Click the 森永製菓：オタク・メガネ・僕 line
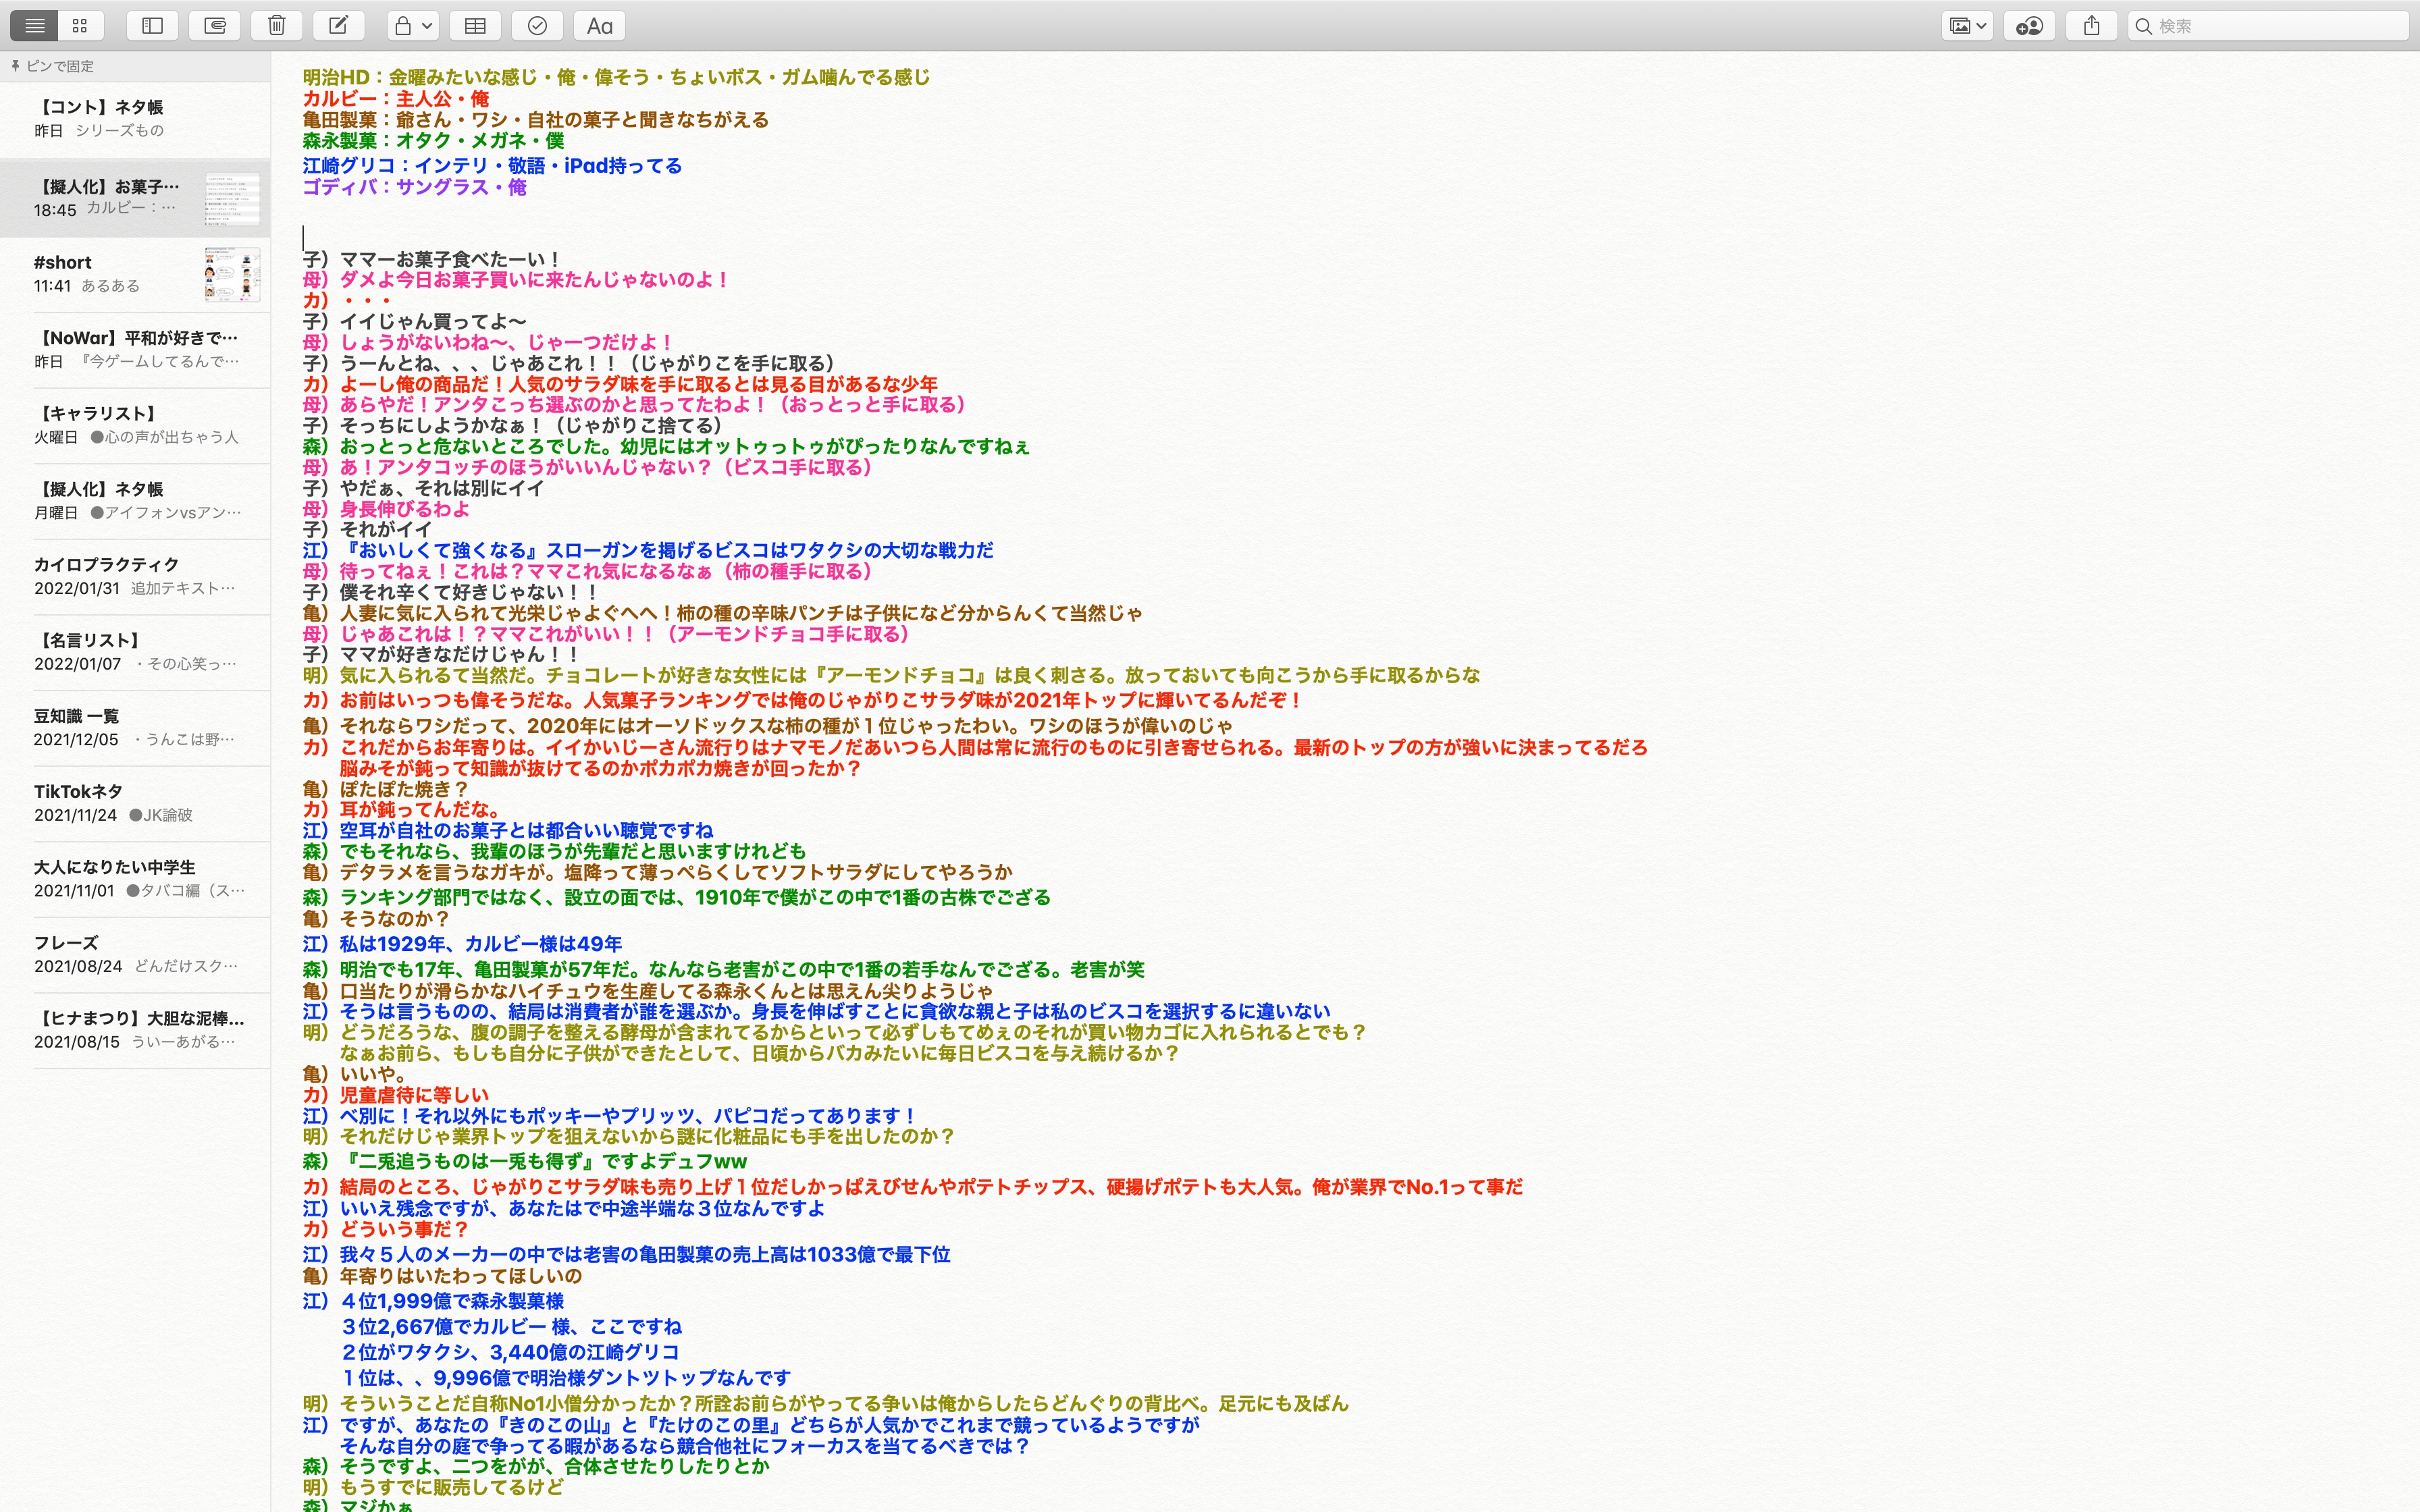 tap(433, 141)
